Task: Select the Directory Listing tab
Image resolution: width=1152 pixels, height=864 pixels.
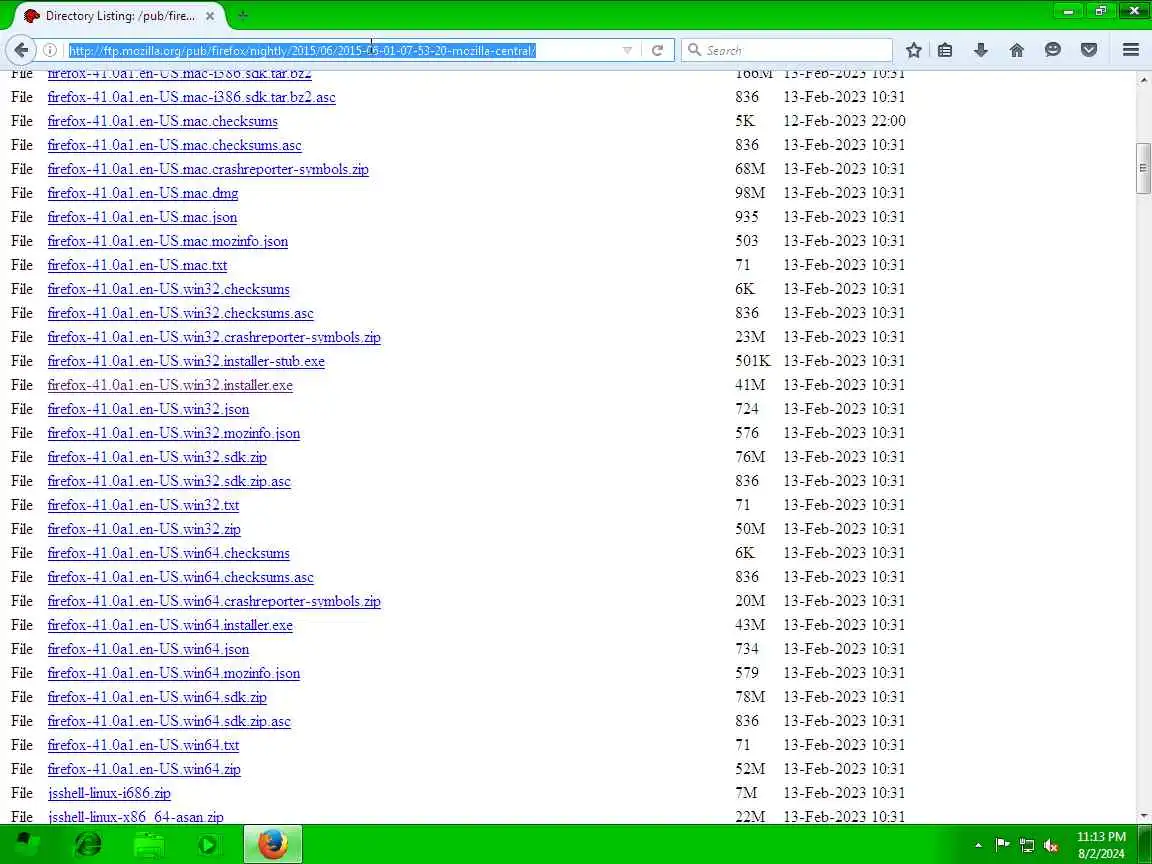Action: click(x=120, y=15)
